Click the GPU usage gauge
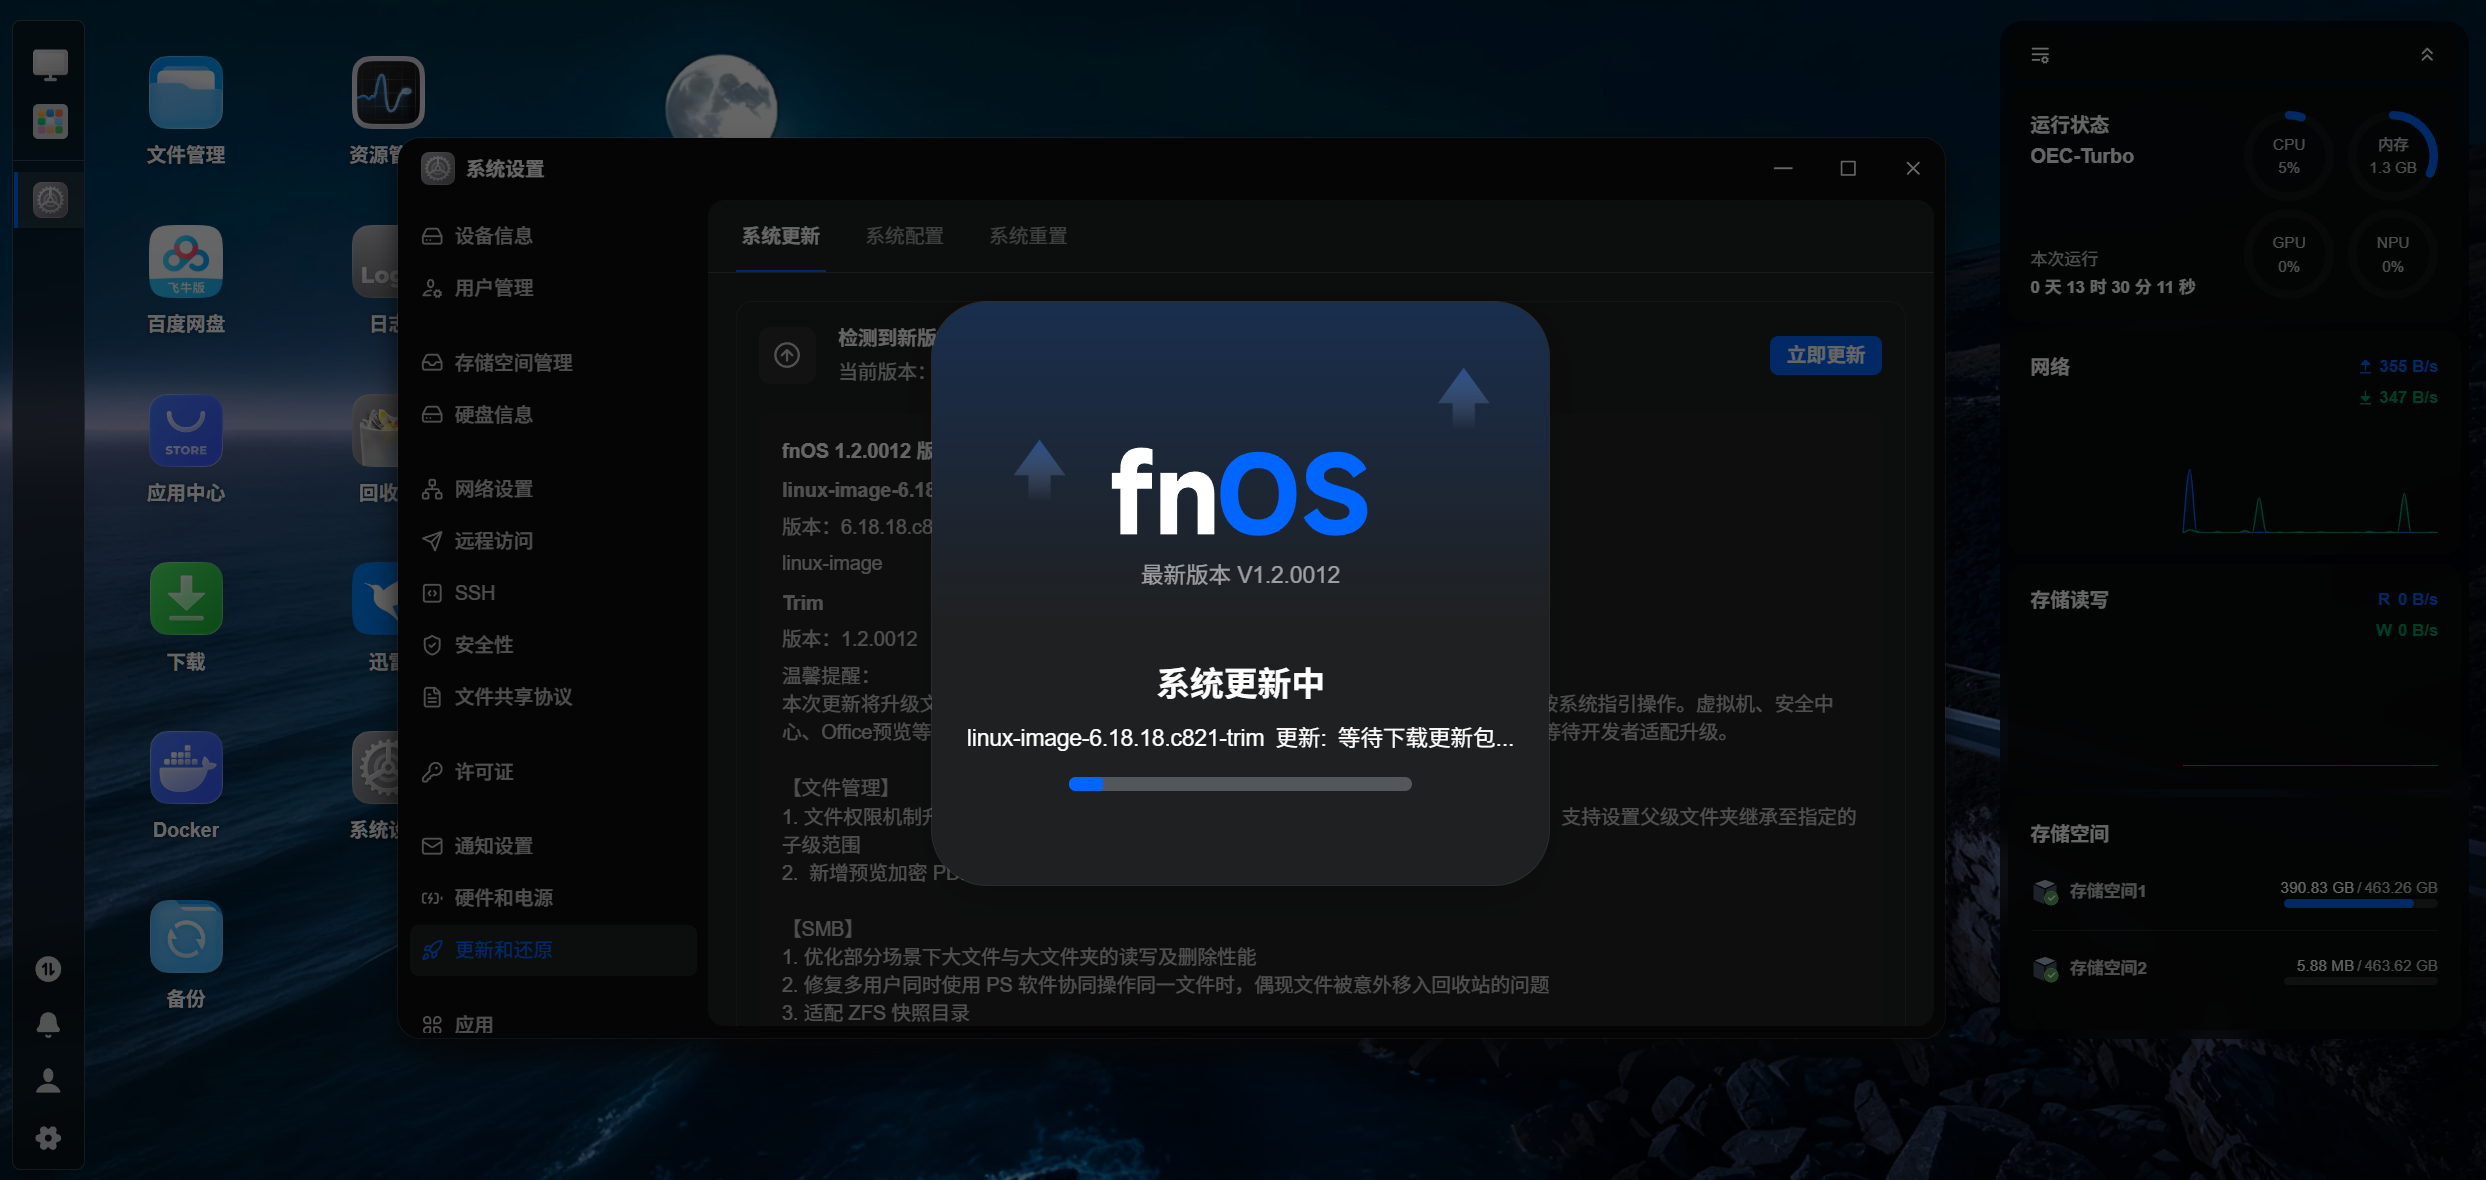The width and height of the screenshot is (2486, 1180). point(2288,254)
